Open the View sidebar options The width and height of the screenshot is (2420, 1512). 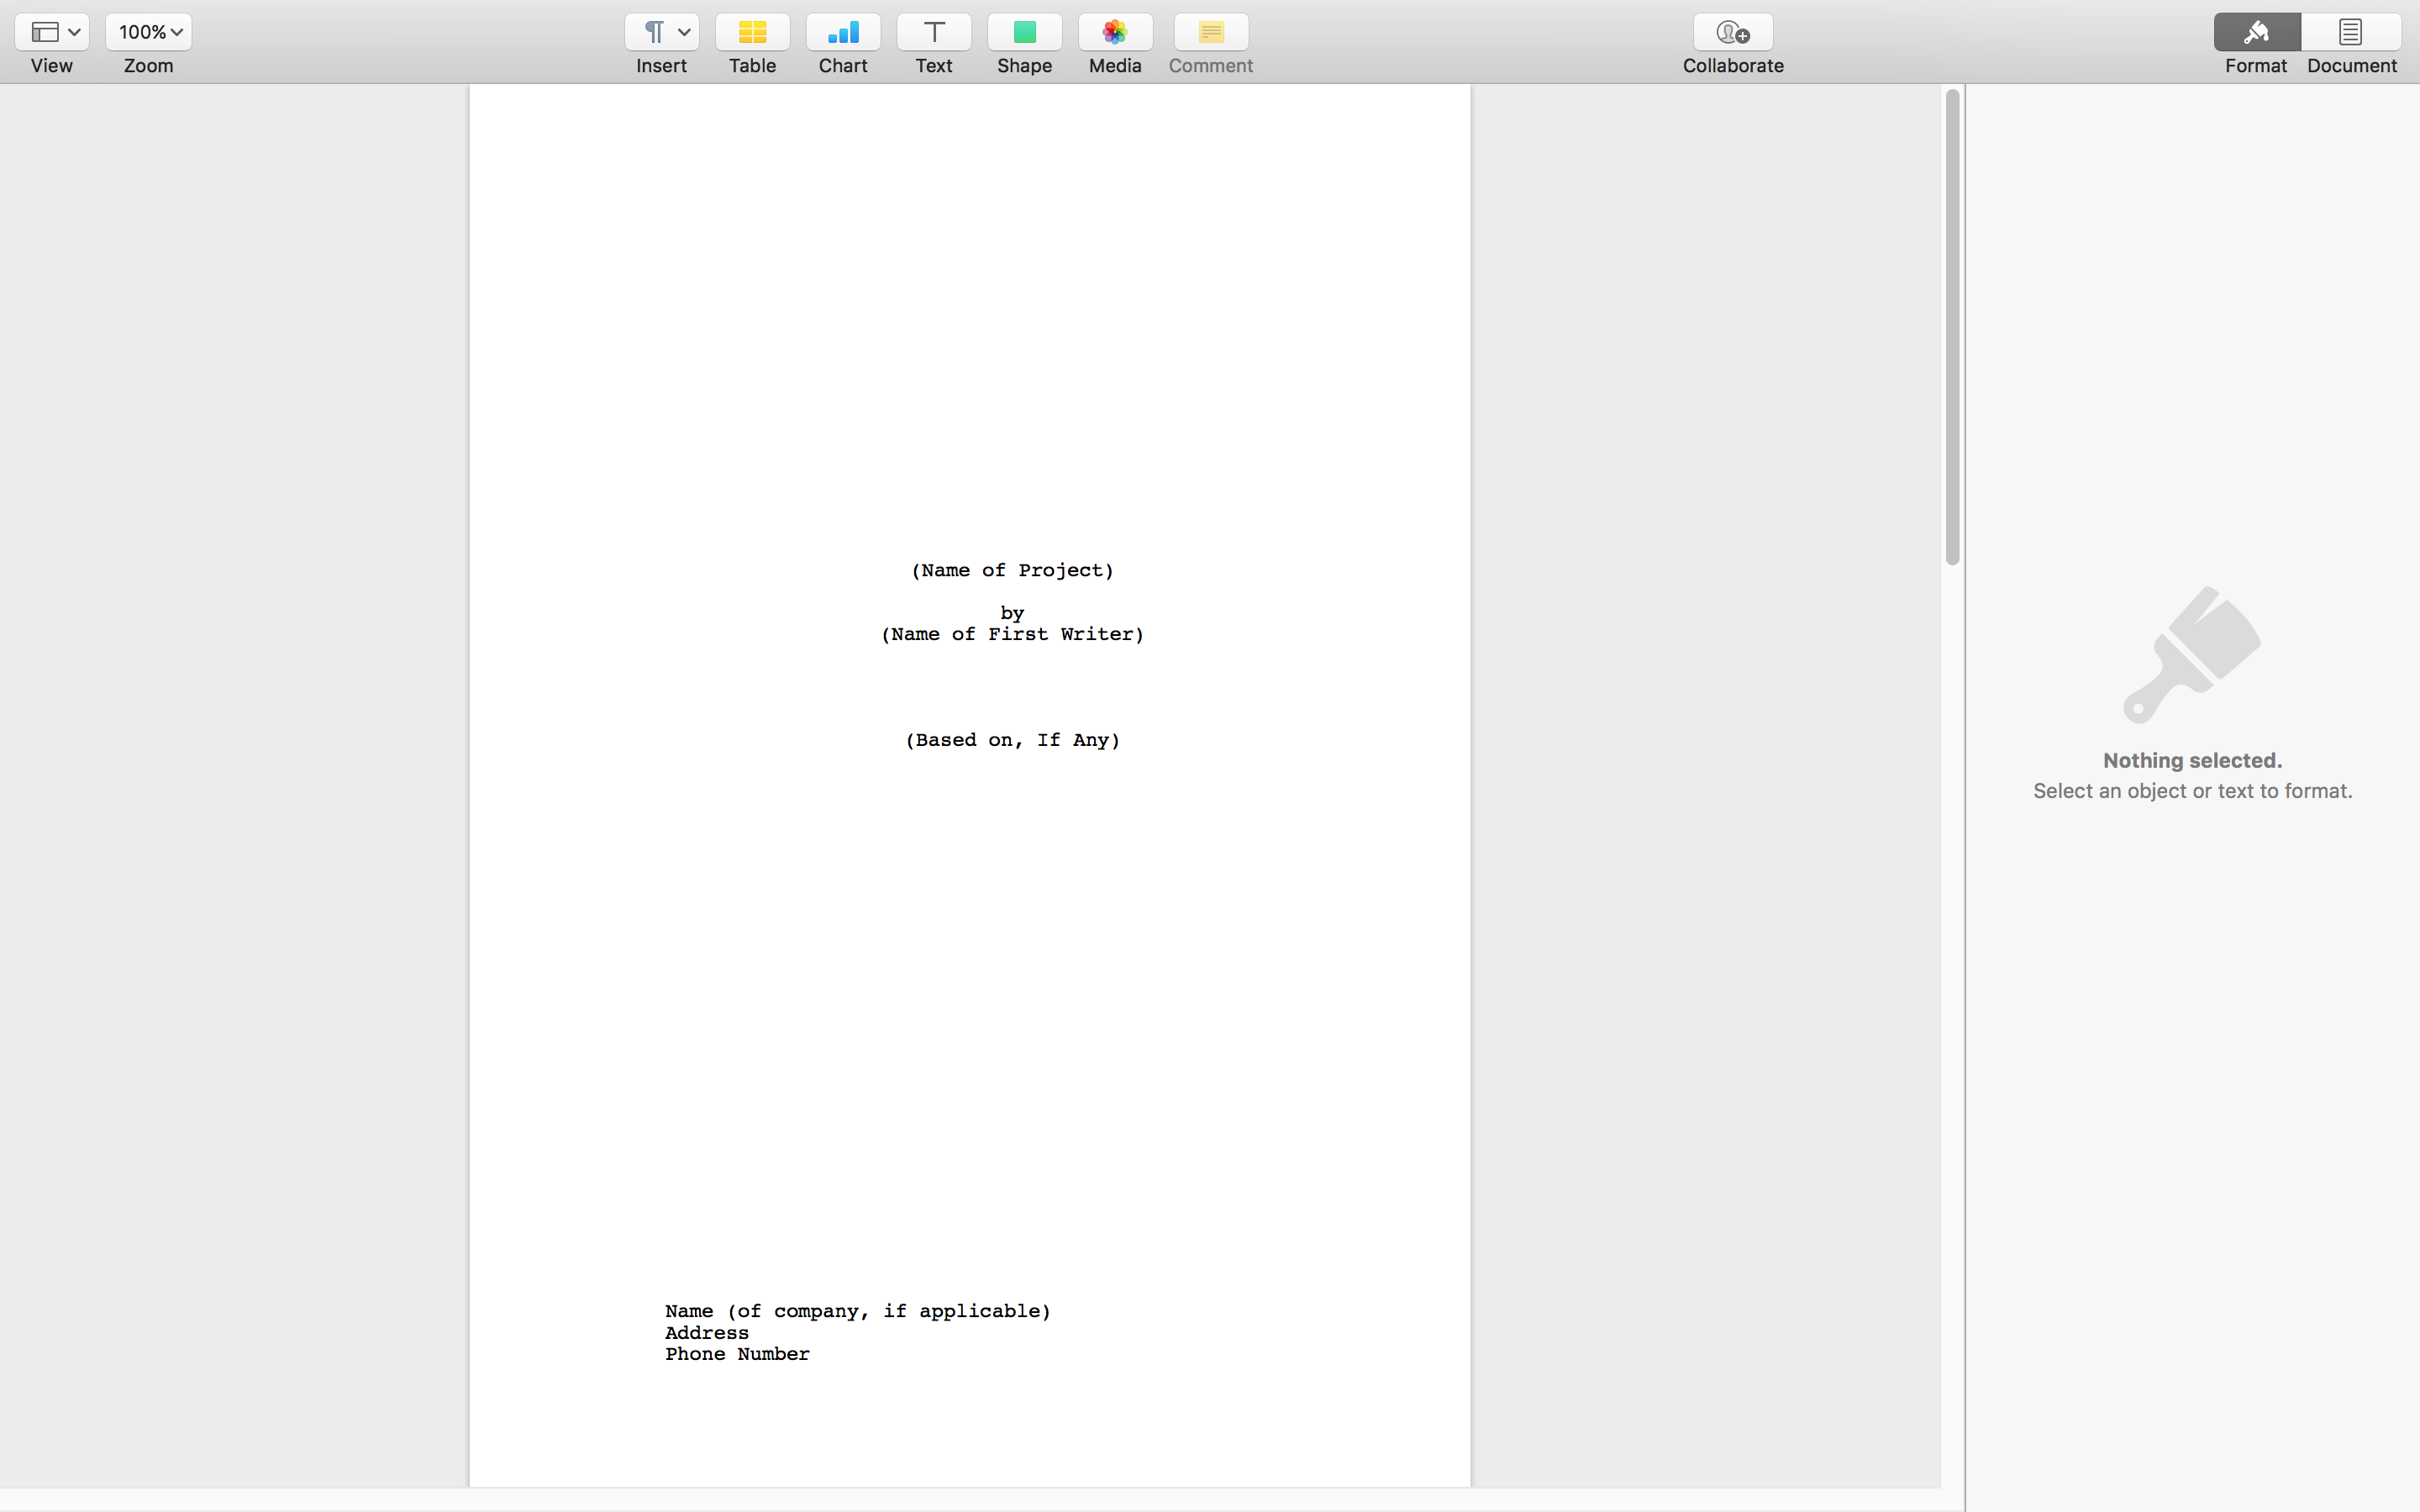pos(44,32)
